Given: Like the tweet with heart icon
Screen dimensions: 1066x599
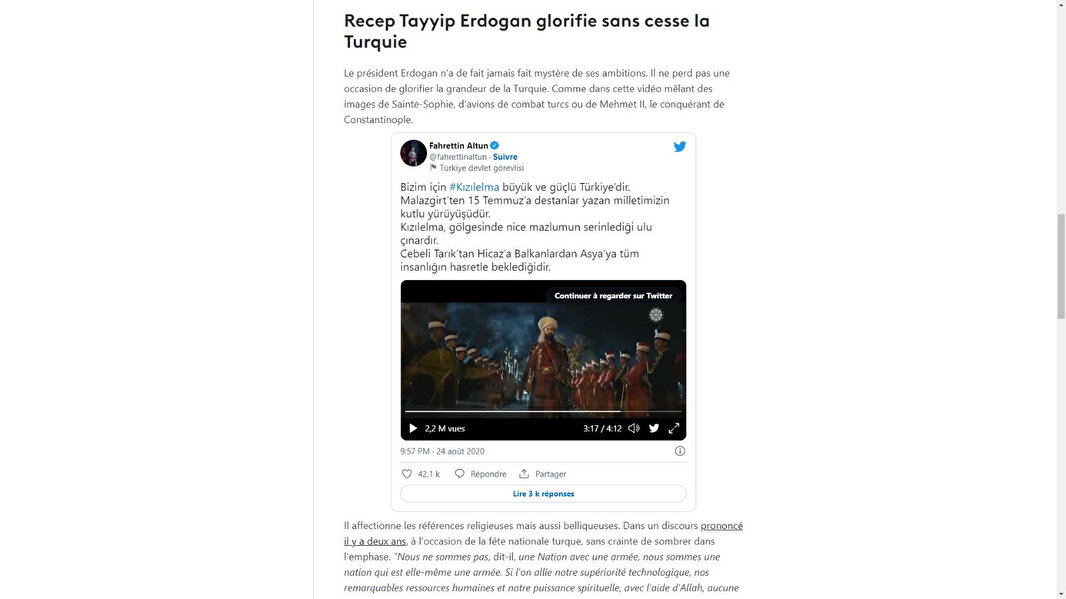Looking at the screenshot, I should click(407, 474).
